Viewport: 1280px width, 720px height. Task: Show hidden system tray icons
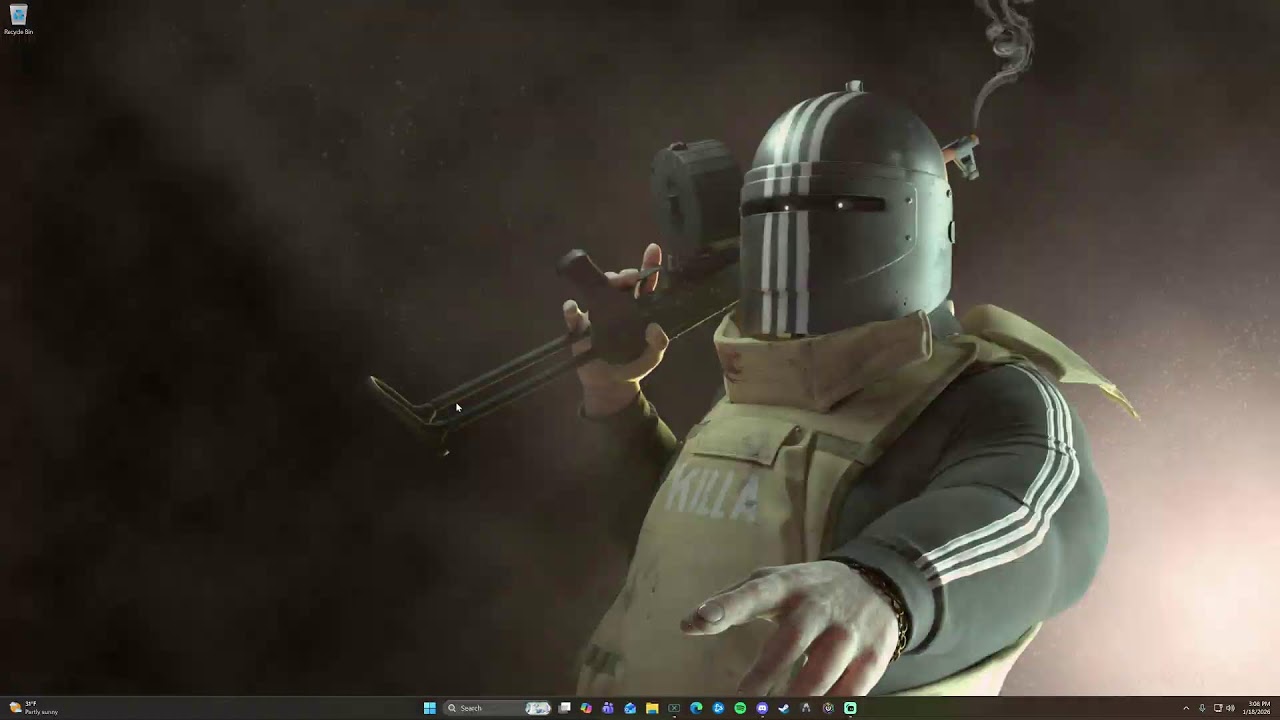[1186, 708]
